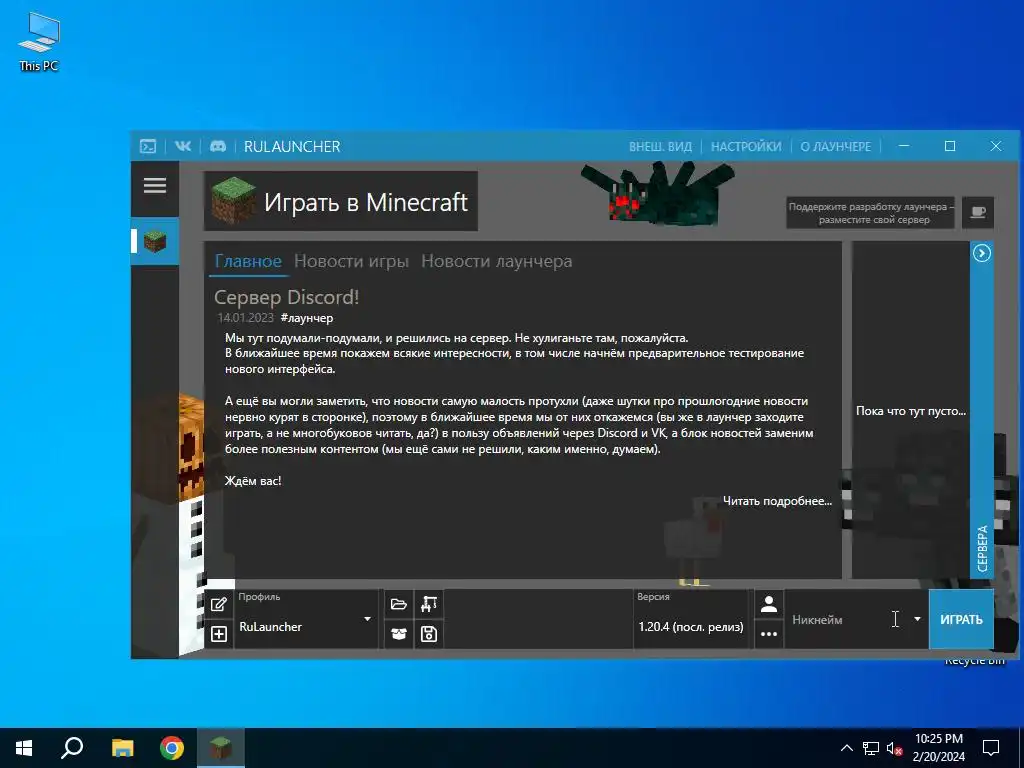Open the НАСТРОЙКИ menu
The height and width of the screenshot is (768, 1024).
tap(746, 146)
